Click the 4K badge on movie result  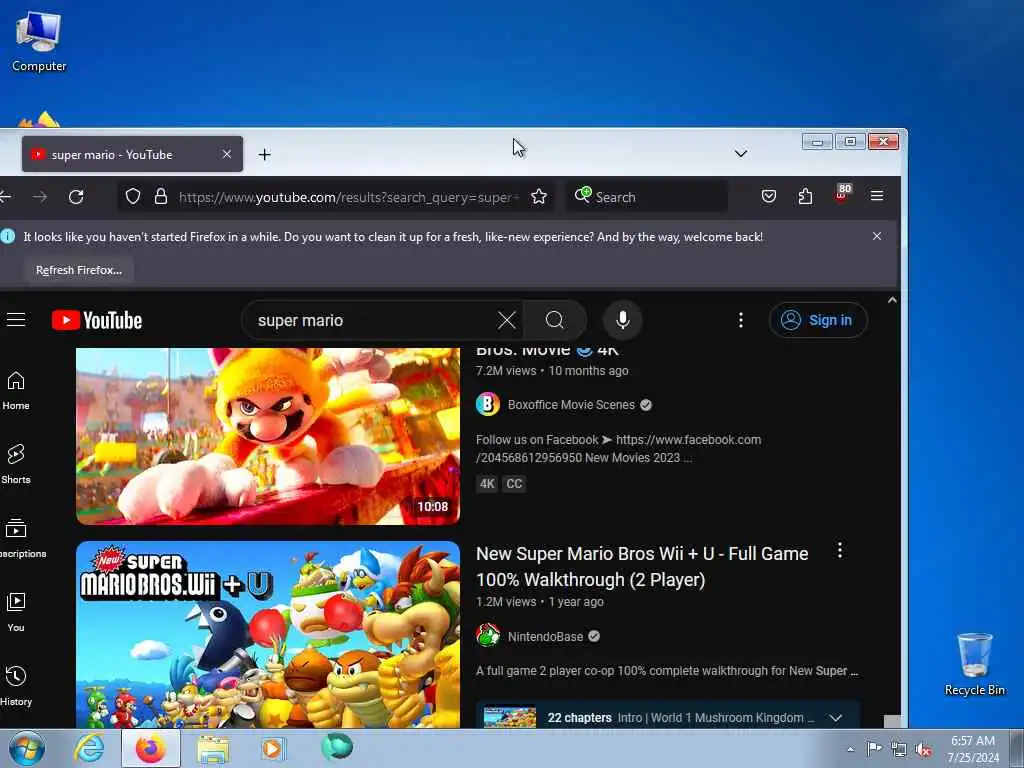(x=487, y=483)
